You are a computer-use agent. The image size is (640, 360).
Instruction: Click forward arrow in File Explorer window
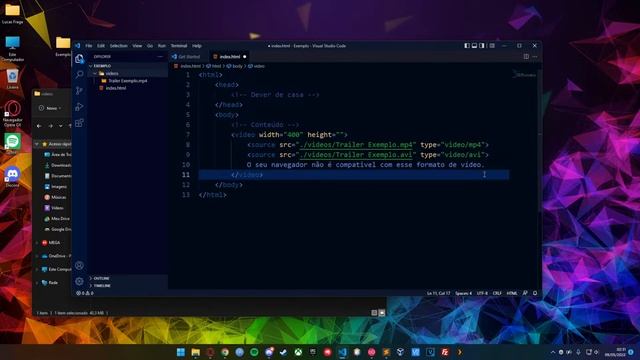click(x=50, y=126)
